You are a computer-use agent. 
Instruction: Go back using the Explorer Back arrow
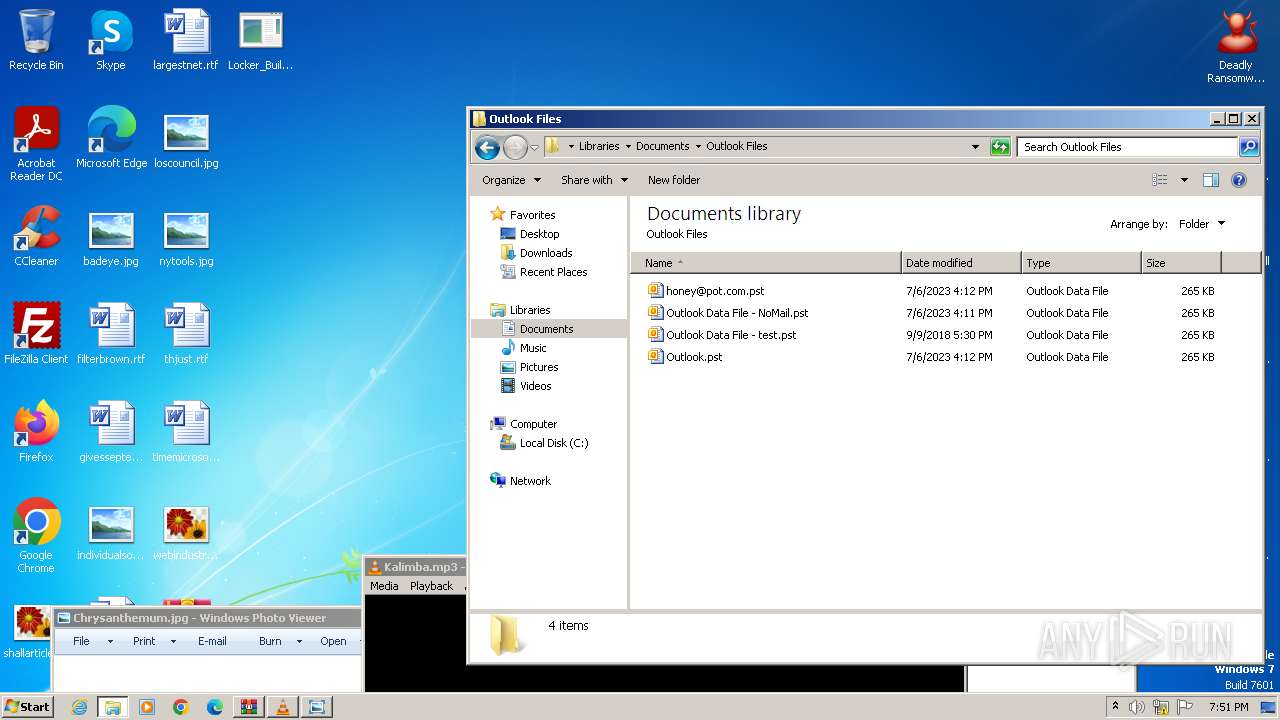(487, 148)
